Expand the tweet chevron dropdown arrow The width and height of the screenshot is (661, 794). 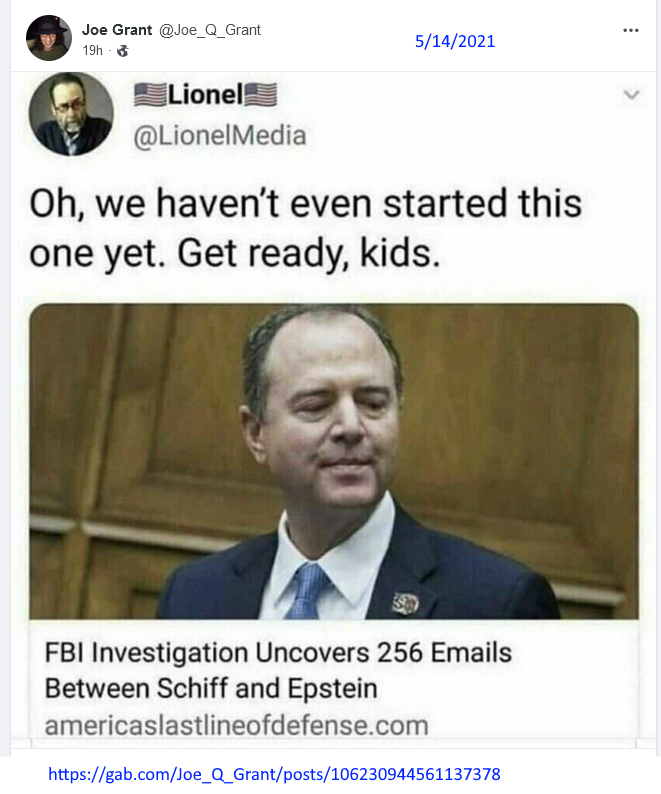coord(631,95)
